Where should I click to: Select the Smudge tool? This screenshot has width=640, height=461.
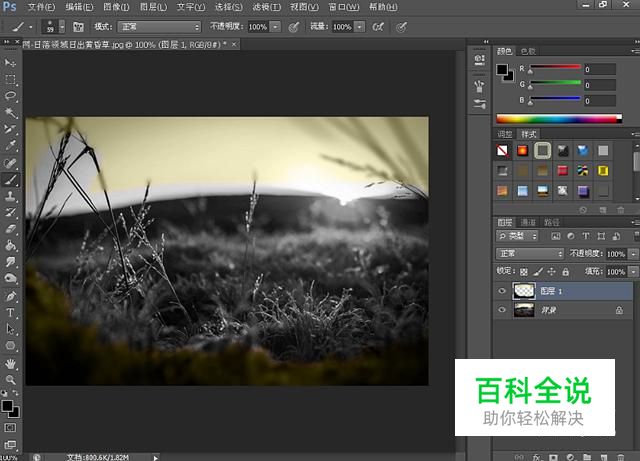10,262
